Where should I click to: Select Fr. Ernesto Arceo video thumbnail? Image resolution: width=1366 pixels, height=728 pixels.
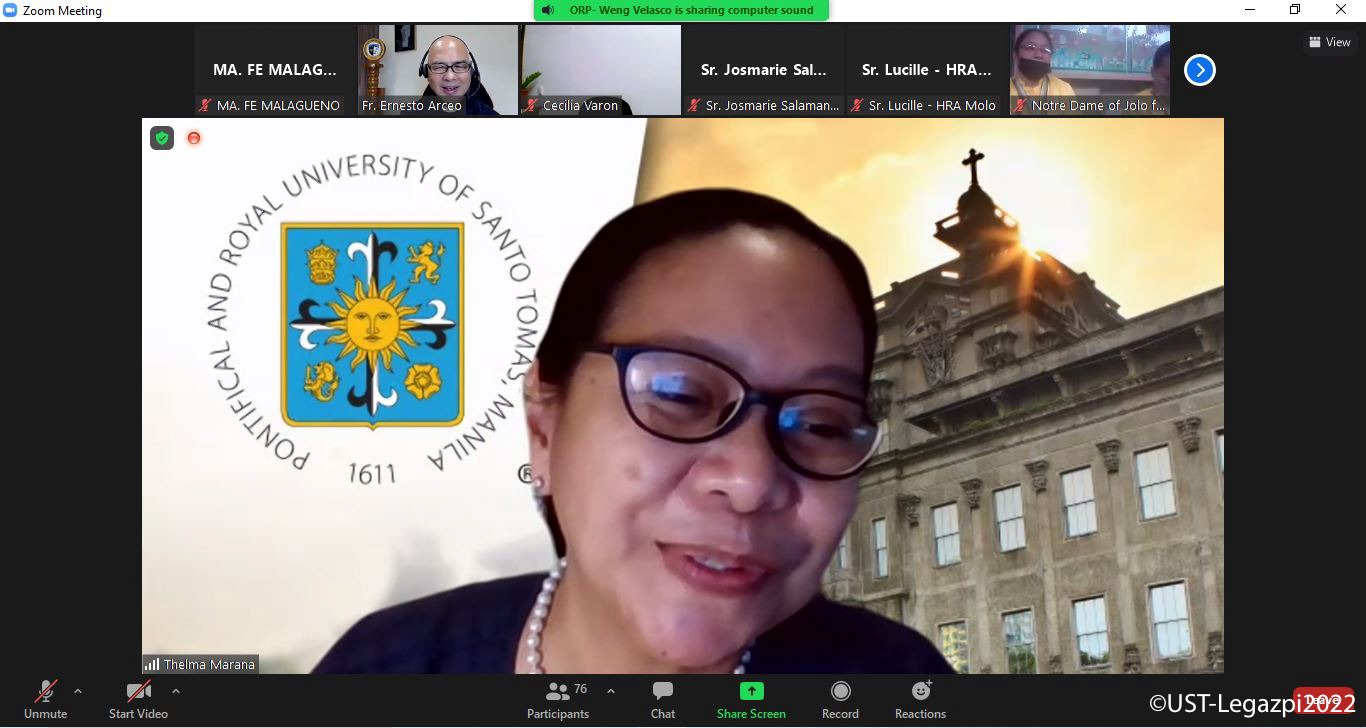pos(438,68)
